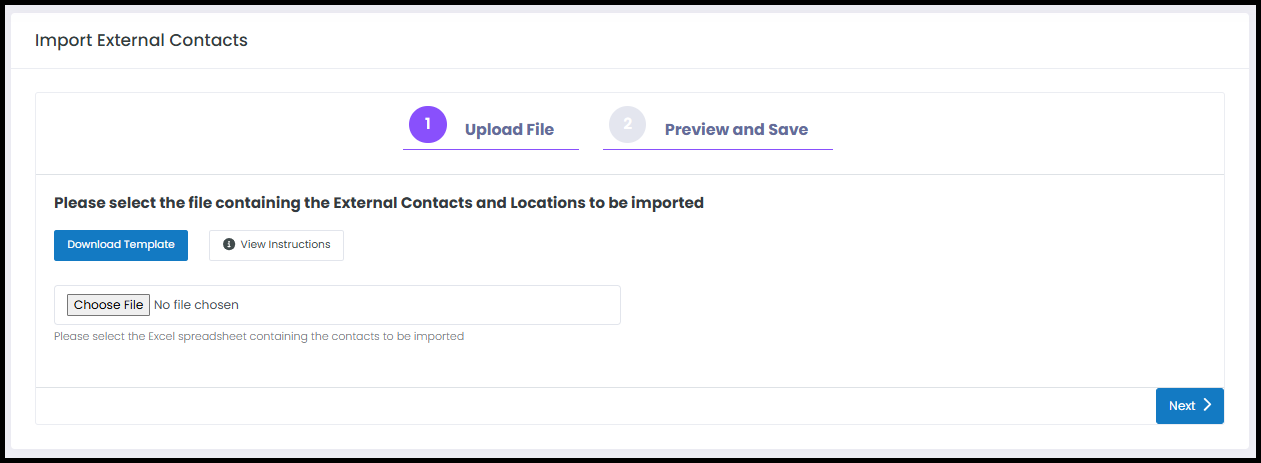The height and width of the screenshot is (463, 1261).
Task: Click blank panel area below the help text
Action: click(630, 366)
